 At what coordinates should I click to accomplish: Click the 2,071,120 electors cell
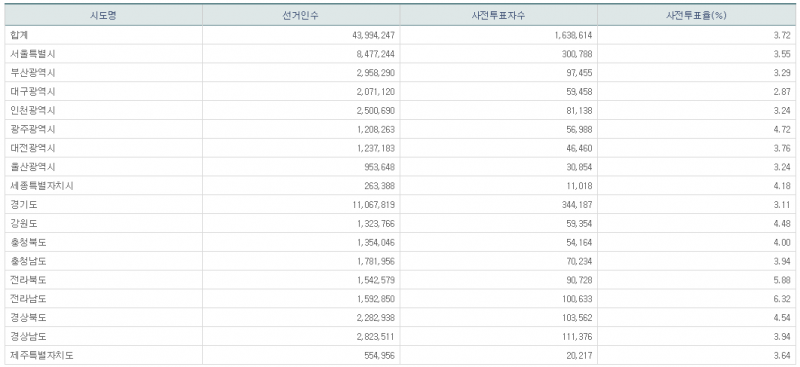376,92
